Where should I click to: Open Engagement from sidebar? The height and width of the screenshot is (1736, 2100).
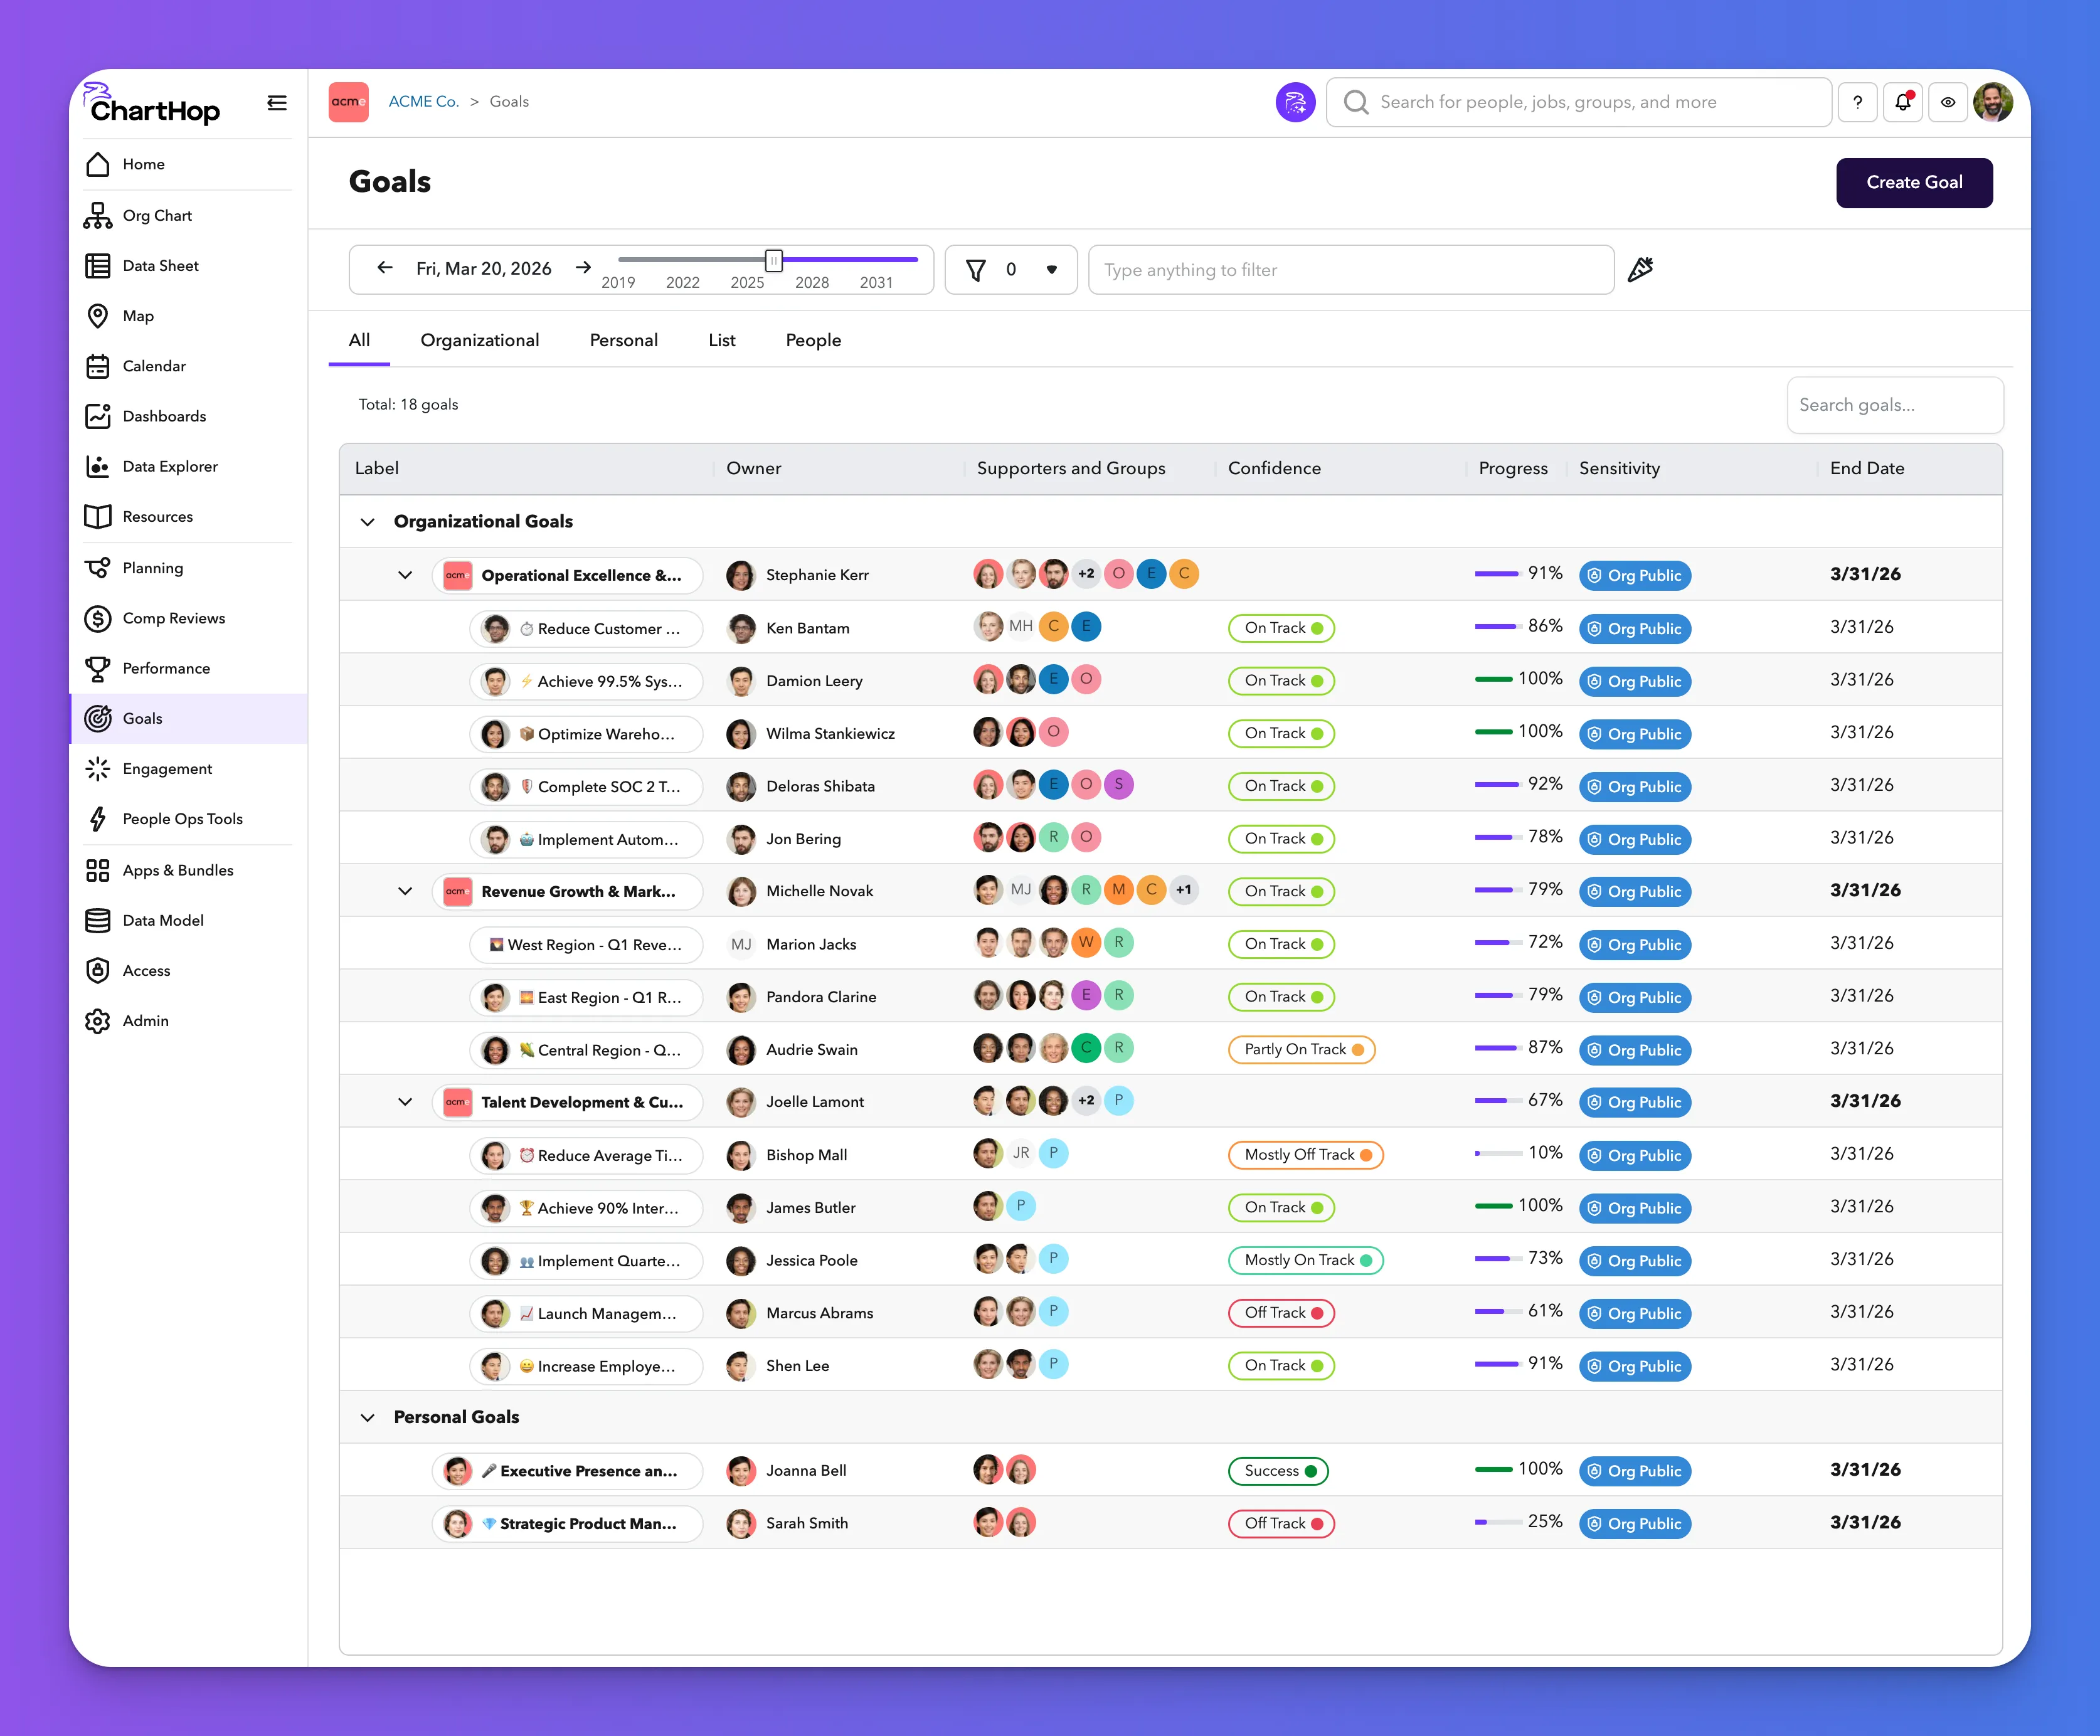(188, 768)
